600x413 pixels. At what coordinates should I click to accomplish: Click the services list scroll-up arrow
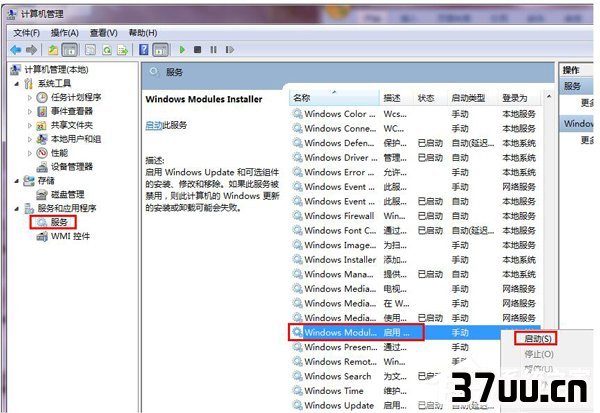pyautogui.click(x=549, y=97)
